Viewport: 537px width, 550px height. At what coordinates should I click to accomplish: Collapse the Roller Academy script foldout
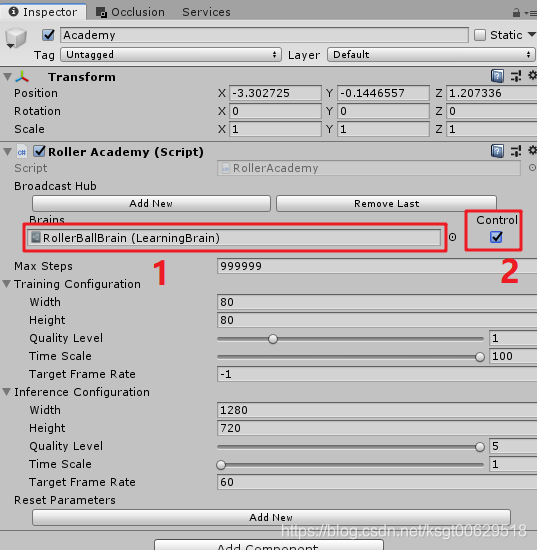[7, 152]
